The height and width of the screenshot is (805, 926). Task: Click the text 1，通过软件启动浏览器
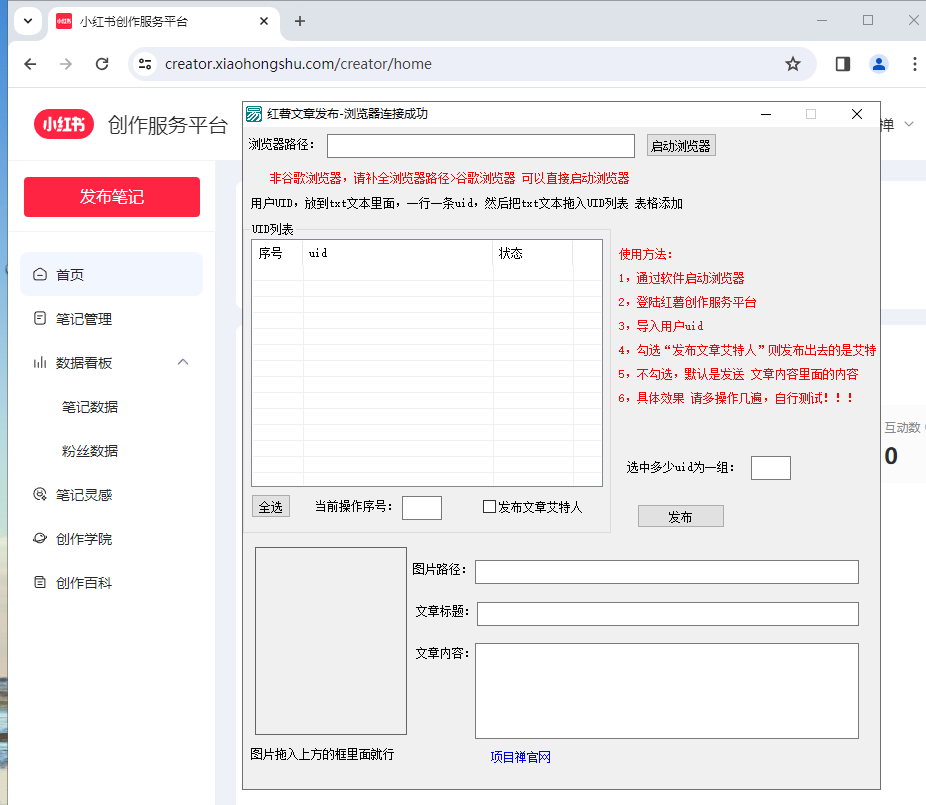(x=682, y=278)
